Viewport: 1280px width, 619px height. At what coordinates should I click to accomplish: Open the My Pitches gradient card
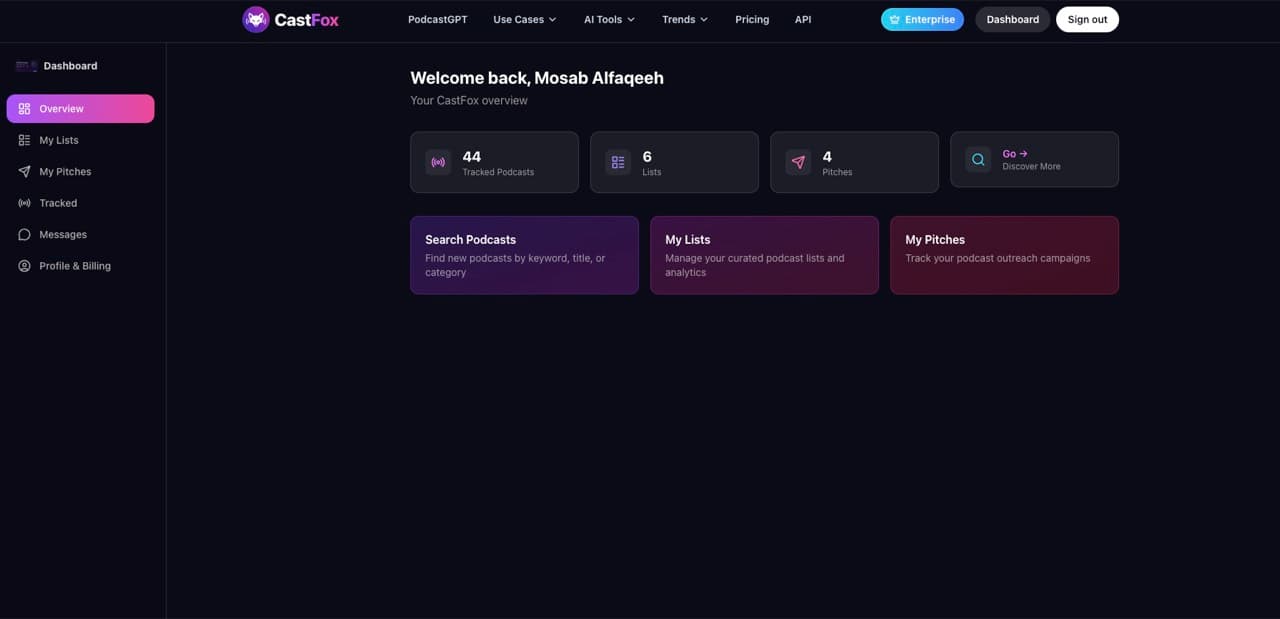1005,255
